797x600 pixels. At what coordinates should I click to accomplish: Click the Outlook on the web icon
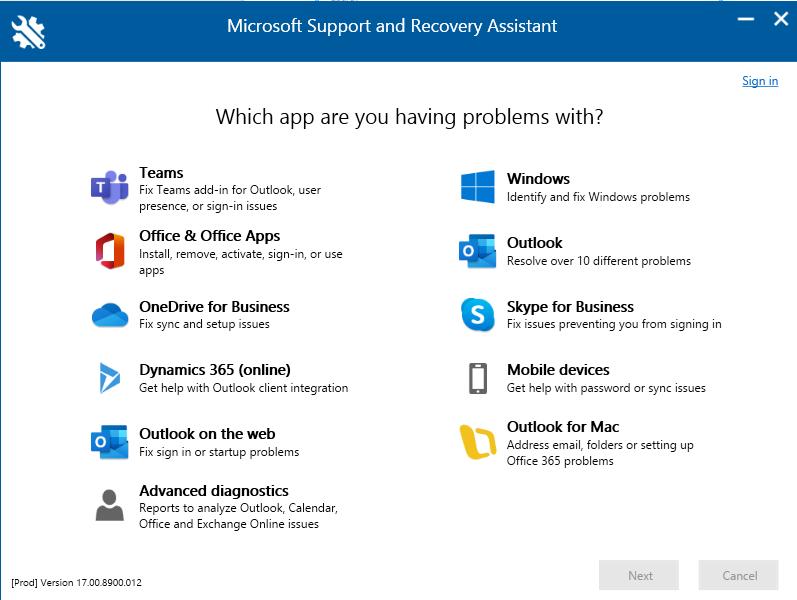(x=110, y=442)
